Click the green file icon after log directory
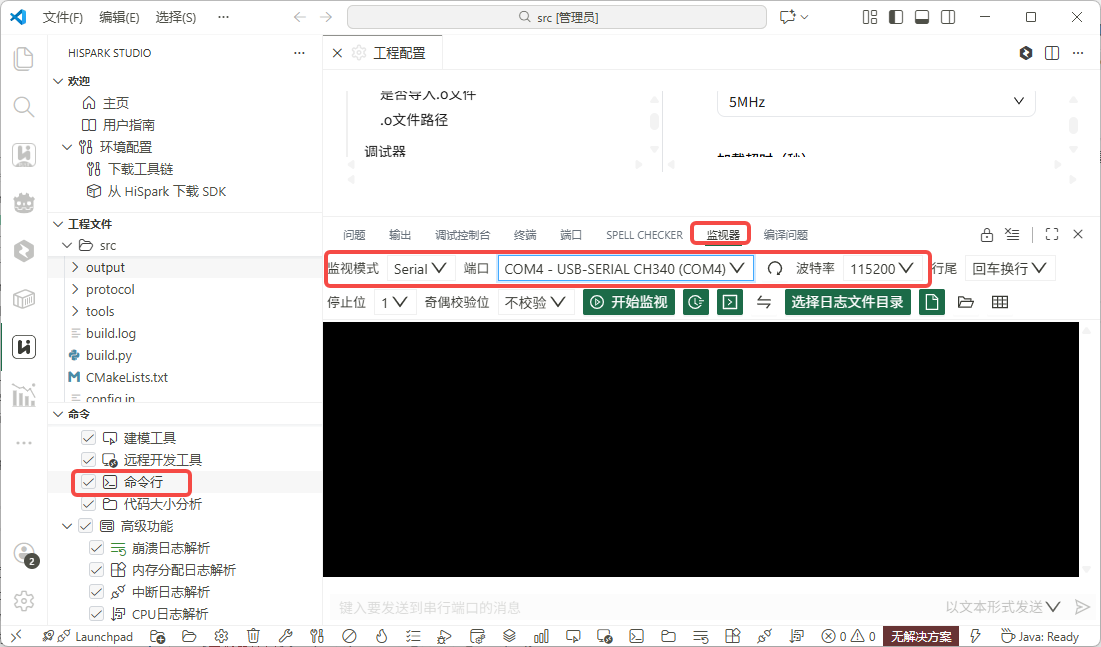This screenshot has height=647, width=1101. 931,302
